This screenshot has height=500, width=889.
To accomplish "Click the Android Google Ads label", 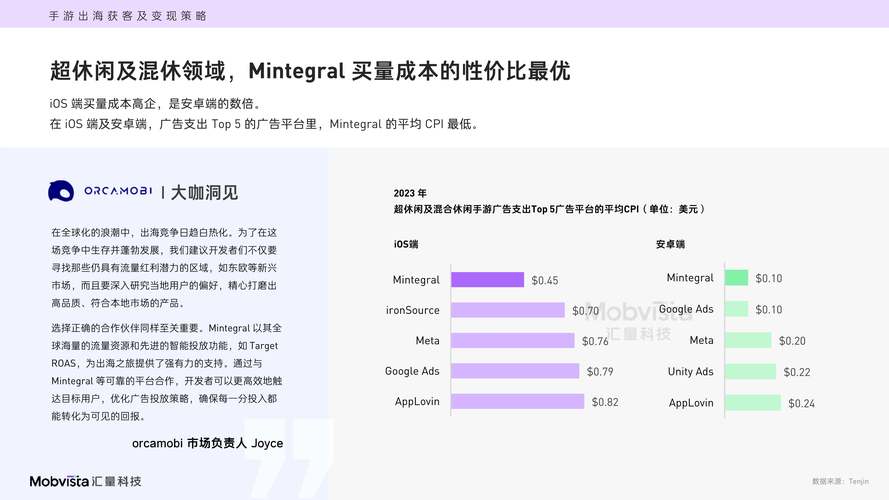I will click(686, 309).
